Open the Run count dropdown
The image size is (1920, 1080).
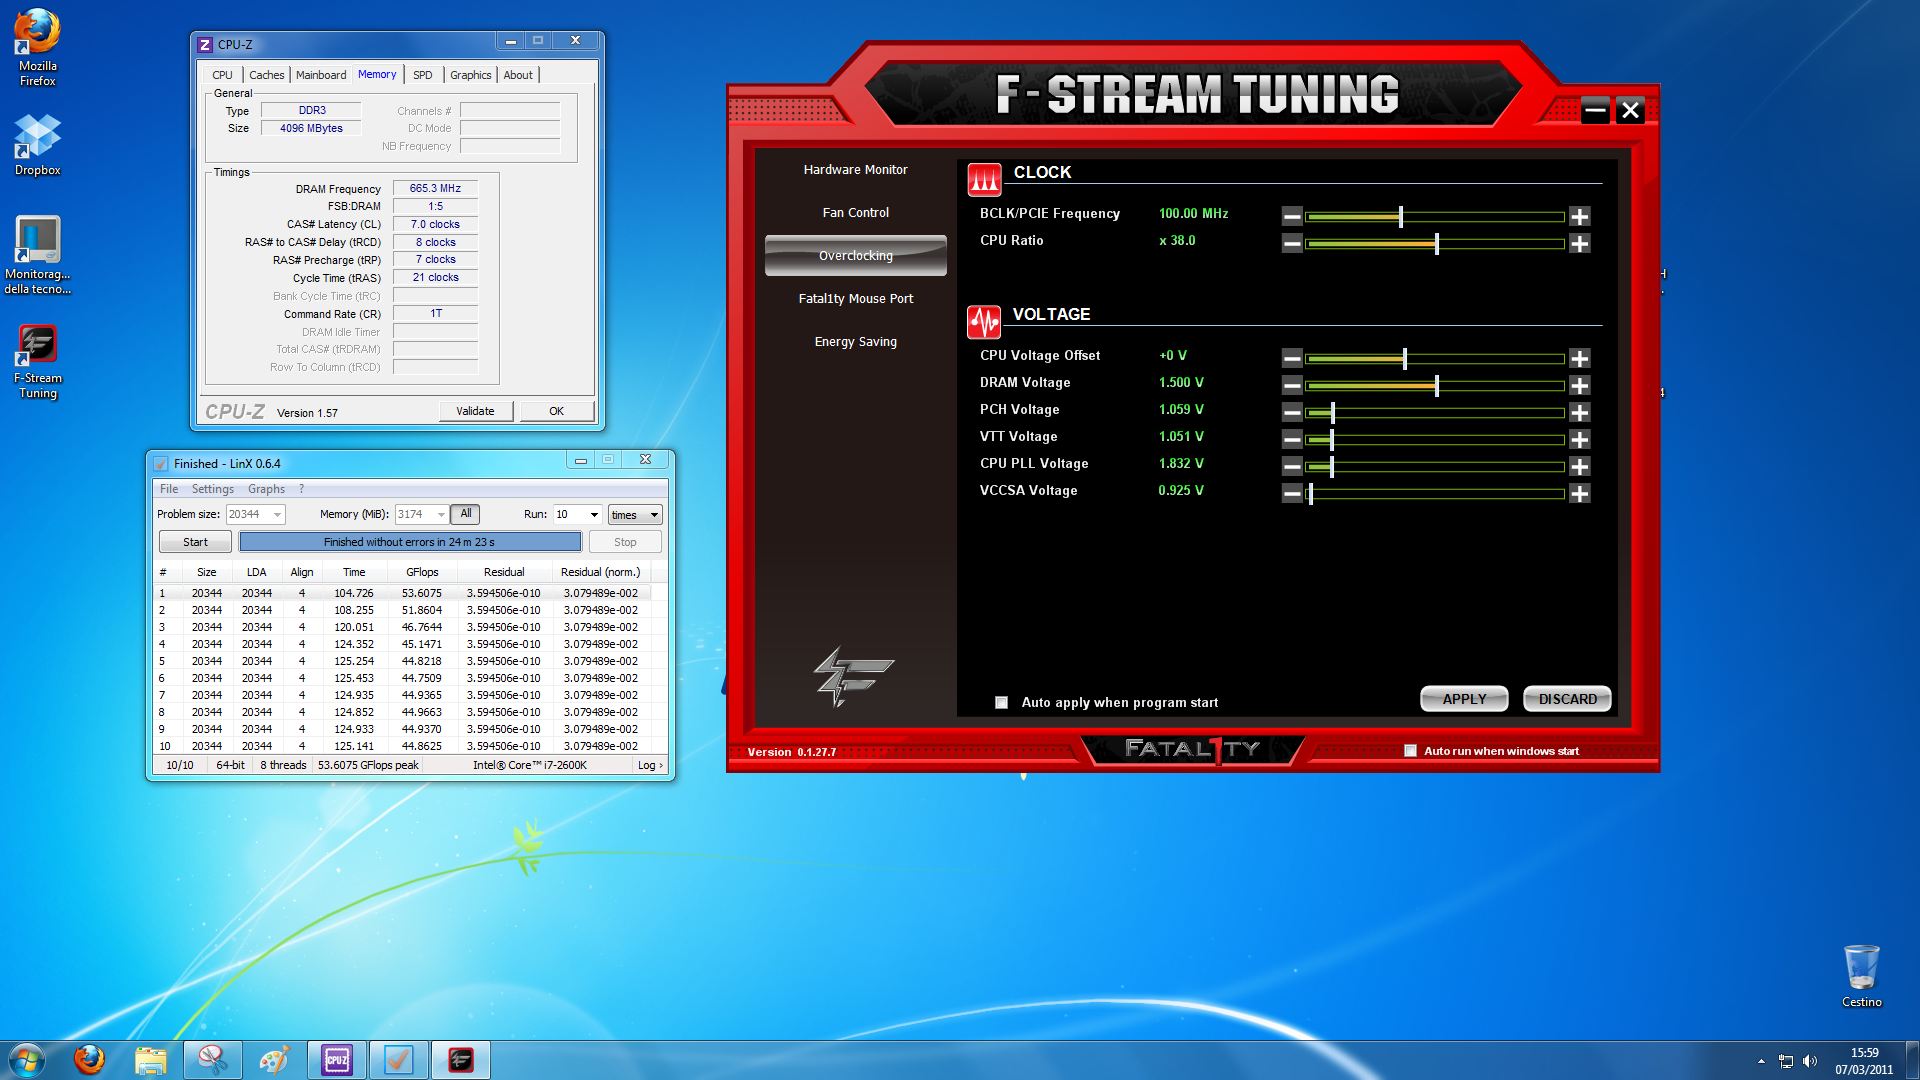click(x=593, y=515)
